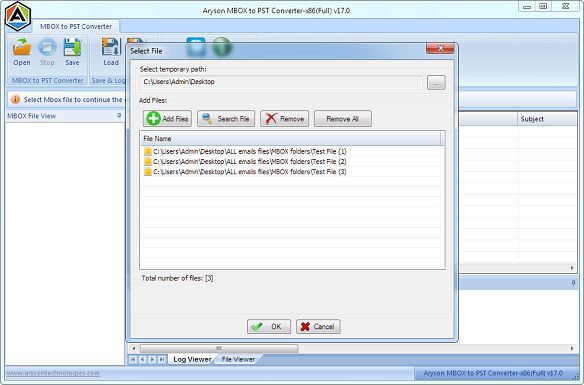The image size is (584, 385).
Task: Browse temporary path with ellipsis button
Action: click(436, 83)
